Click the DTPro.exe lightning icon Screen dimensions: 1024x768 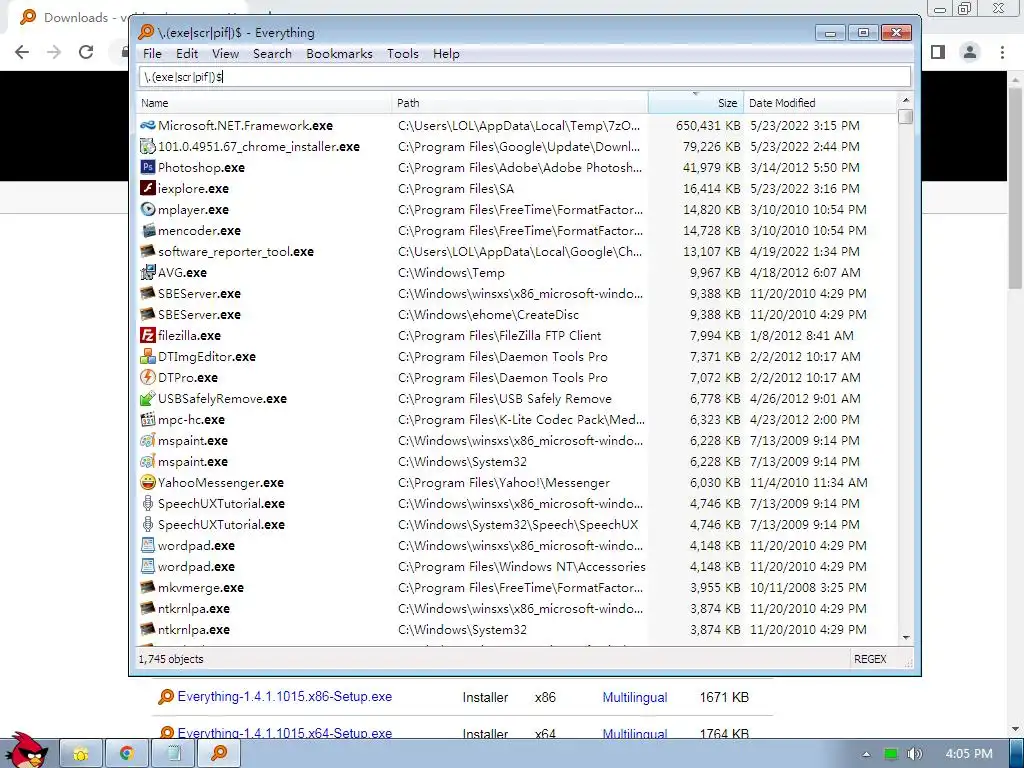148,377
